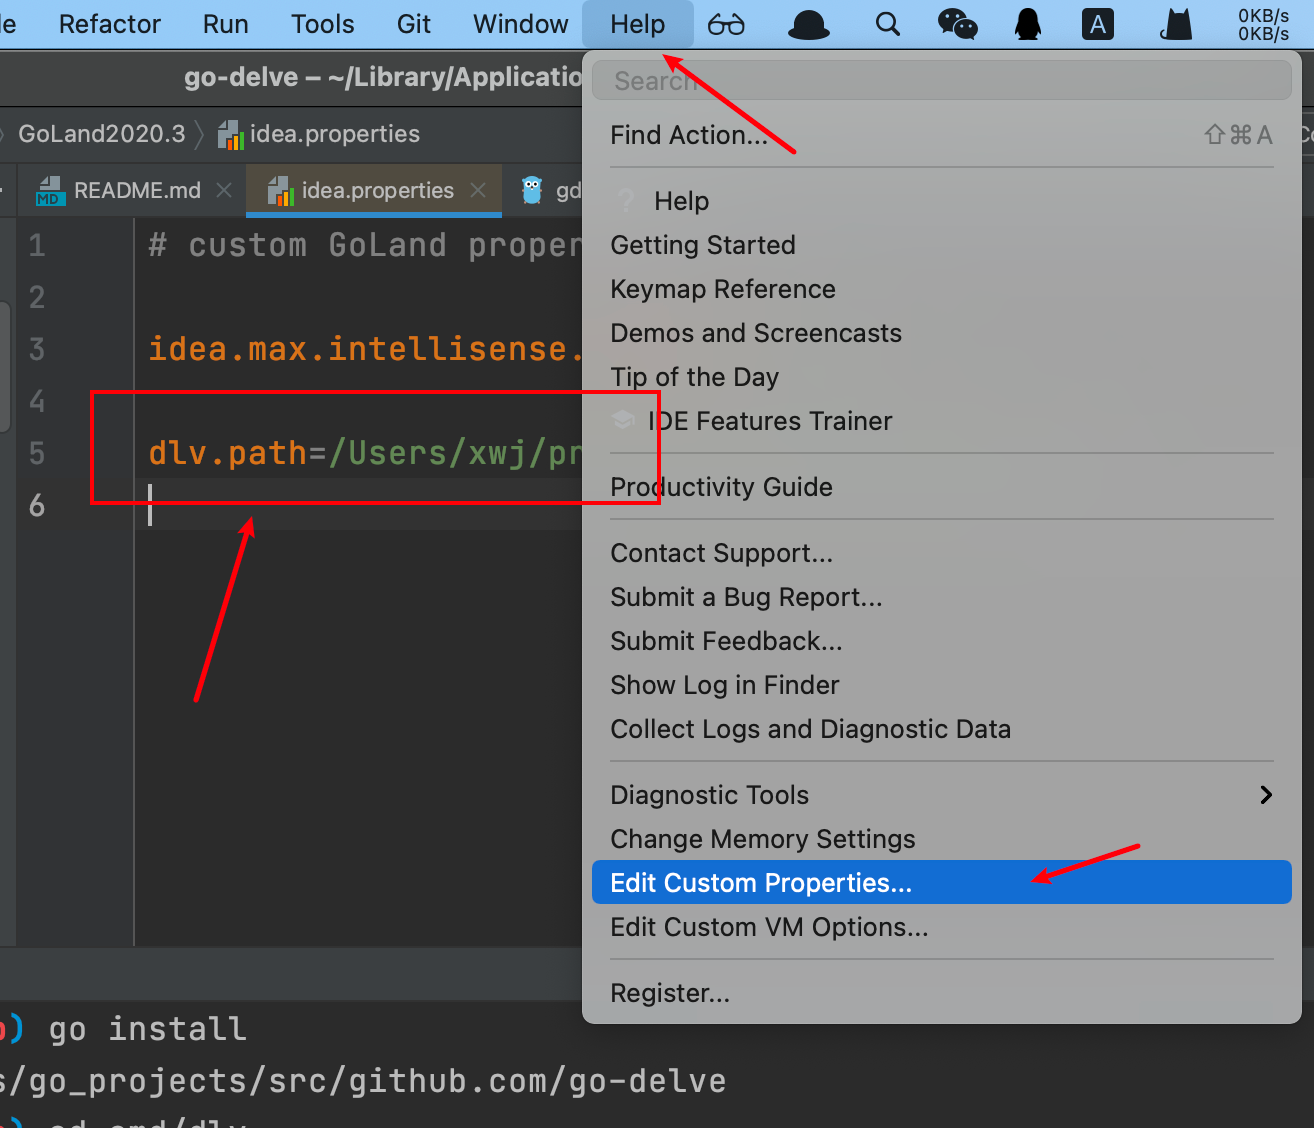This screenshot has height=1128, width=1314.
Task: Click the network speed 0KB/s indicator
Action: pyautogui.click(x=1263, y=24)
